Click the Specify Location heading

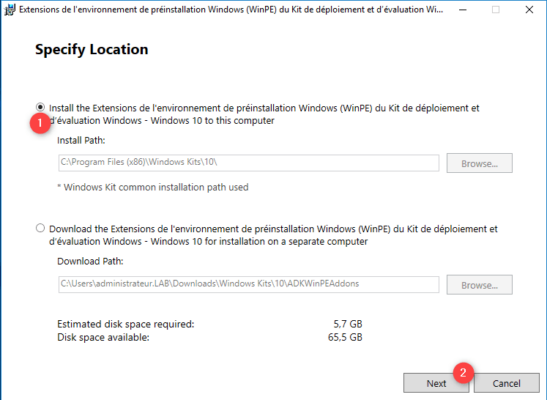click(x=92, y=49)
